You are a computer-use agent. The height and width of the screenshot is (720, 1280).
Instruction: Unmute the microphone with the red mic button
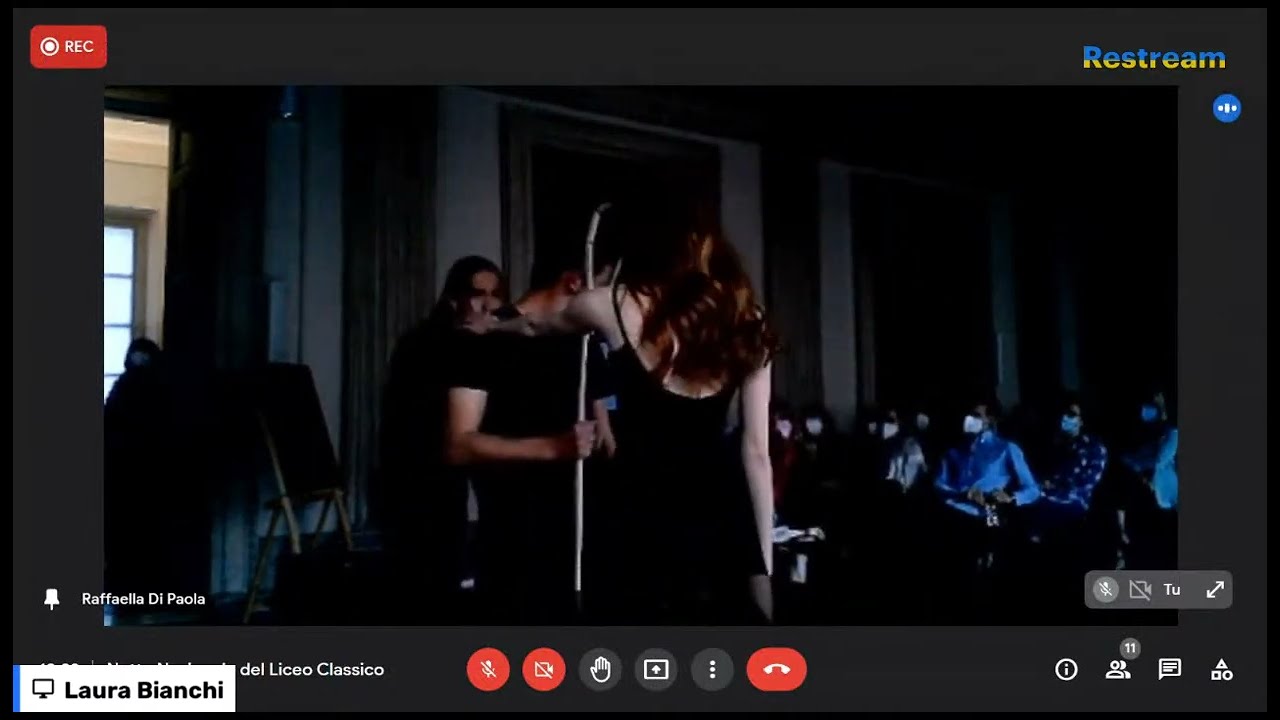click(x=488, y=670)
